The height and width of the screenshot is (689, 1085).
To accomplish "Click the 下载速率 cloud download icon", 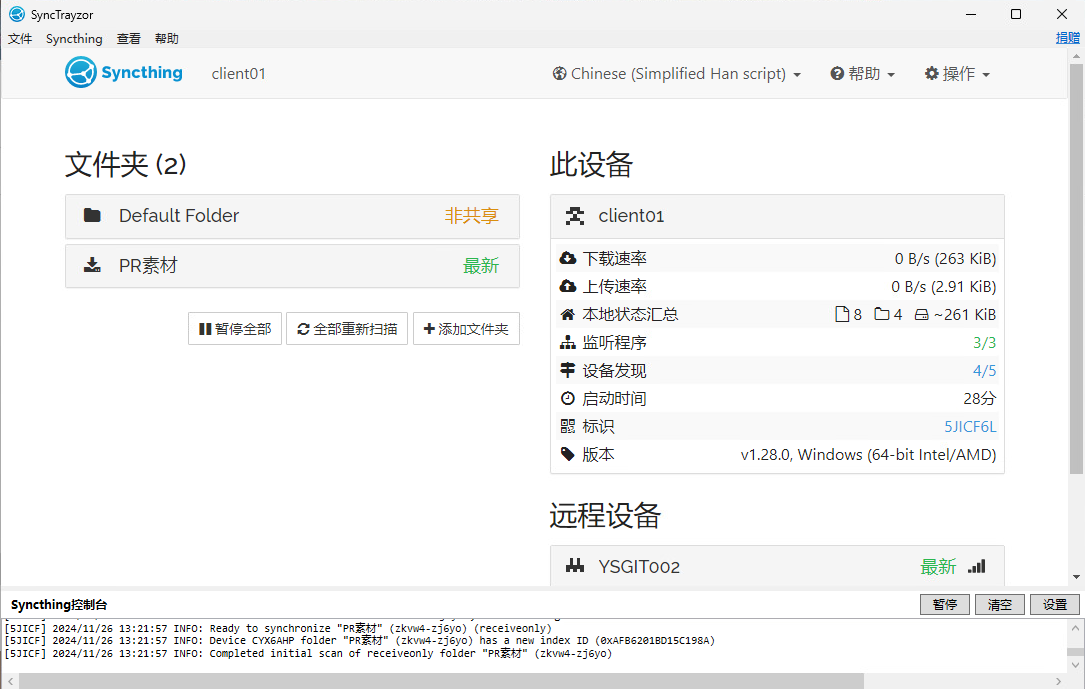I will 567,258.
